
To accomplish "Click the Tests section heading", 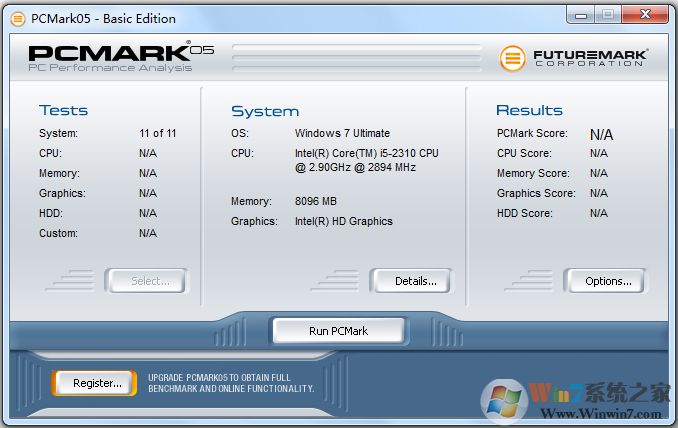I will tap(63, 110).
